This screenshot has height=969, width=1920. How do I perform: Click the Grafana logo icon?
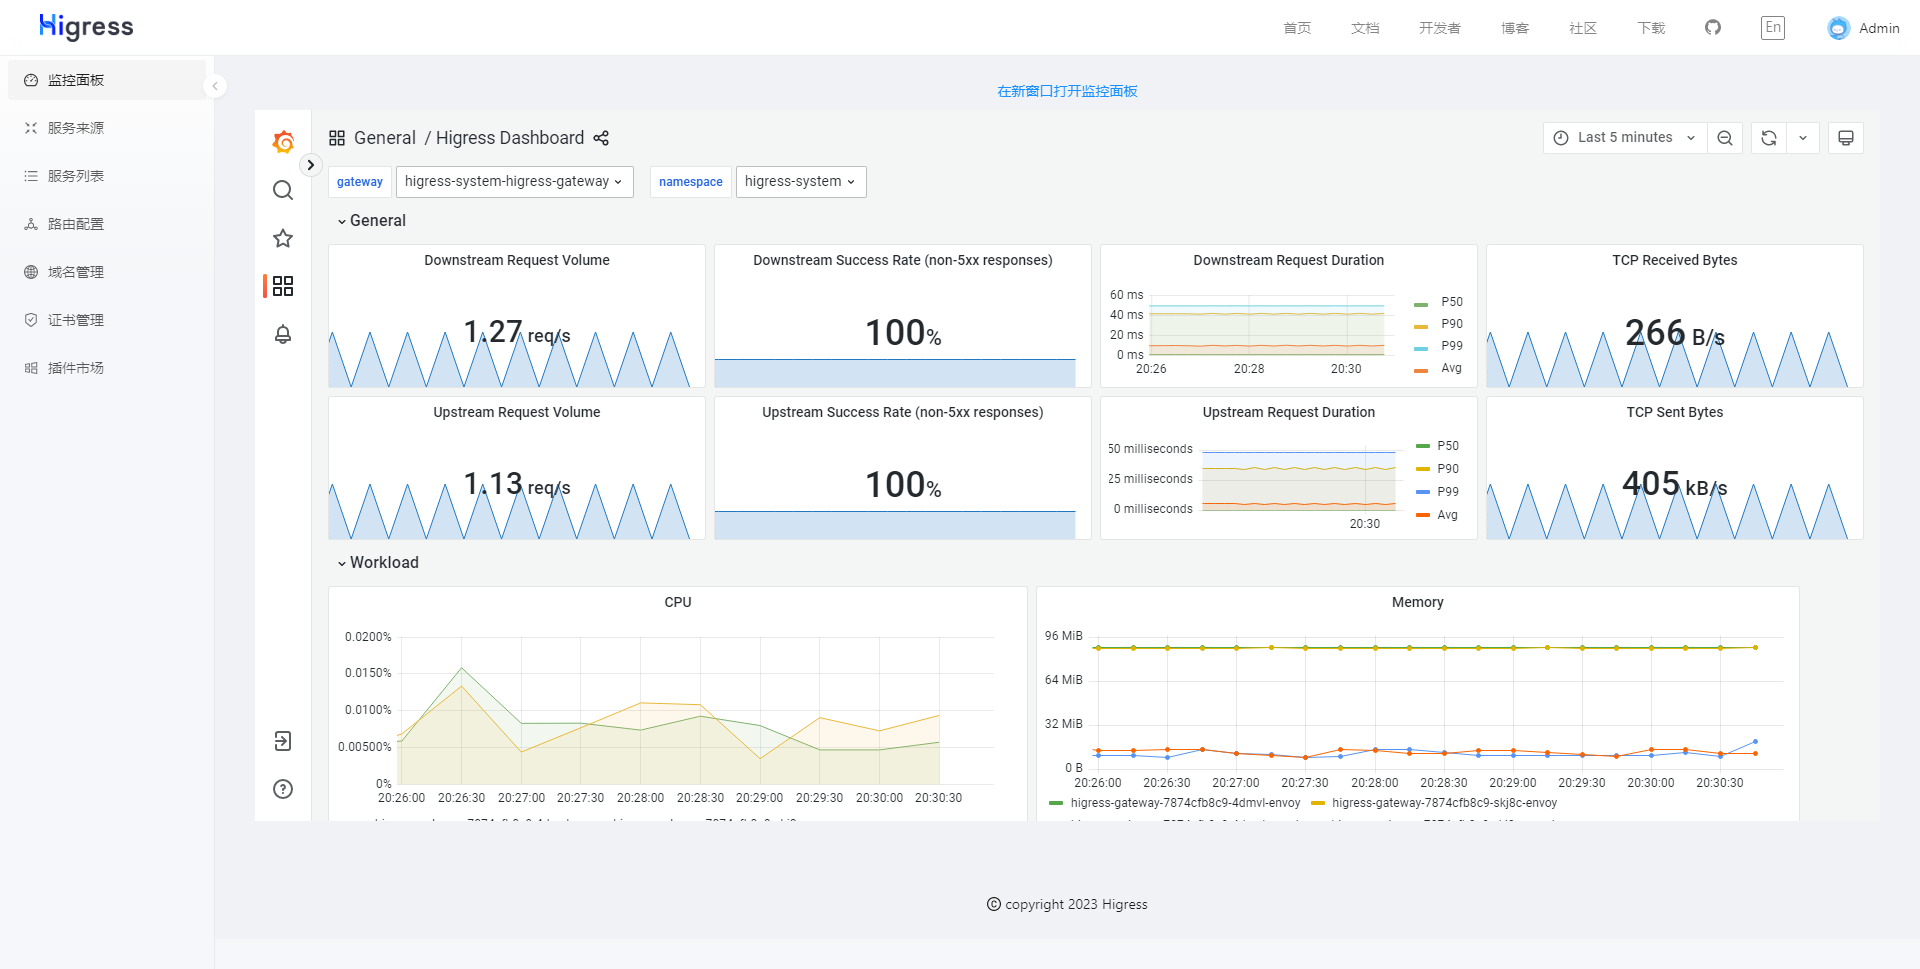coord(283,142)
